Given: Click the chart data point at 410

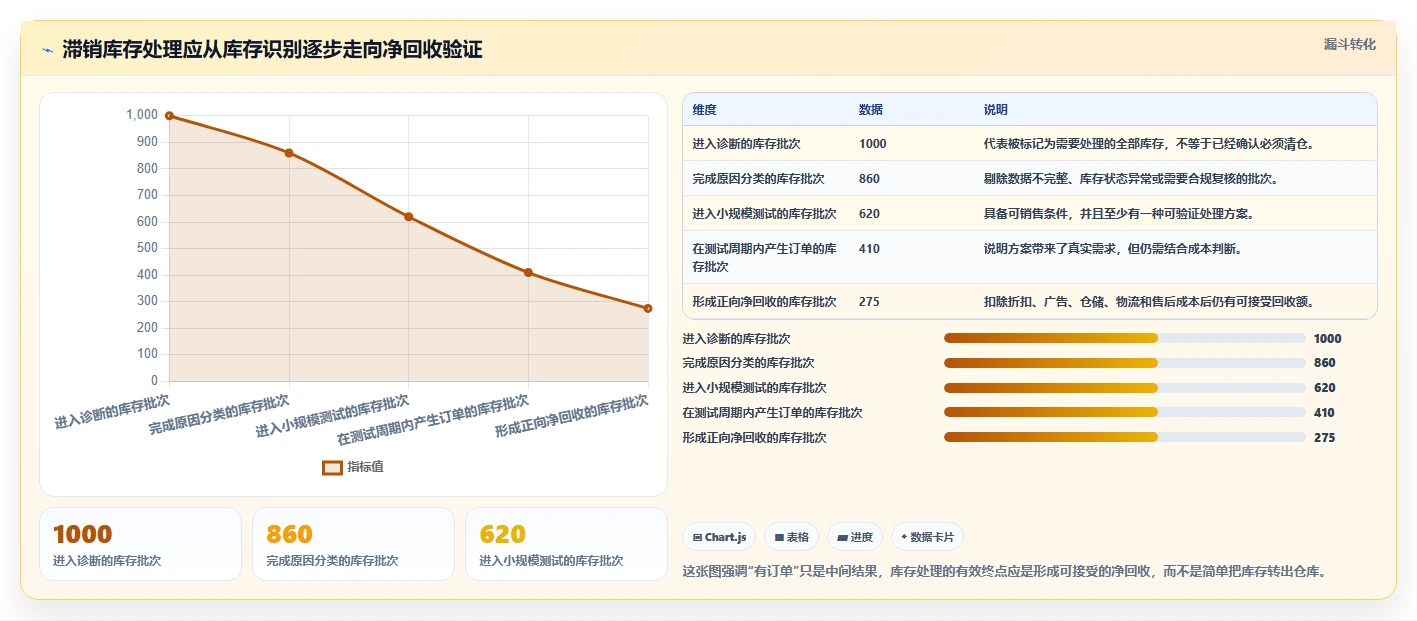Looking at the screenshot, I should [528, 272].
